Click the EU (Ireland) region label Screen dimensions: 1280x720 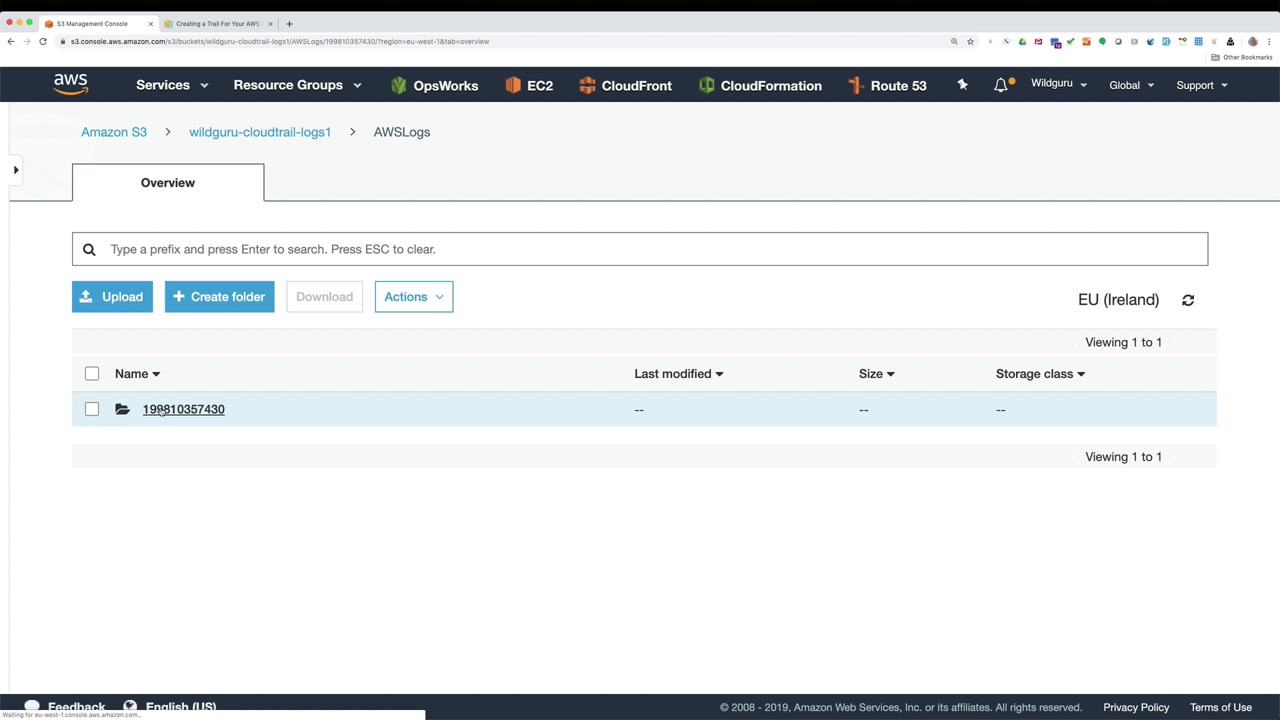[x=1118, y=300]
